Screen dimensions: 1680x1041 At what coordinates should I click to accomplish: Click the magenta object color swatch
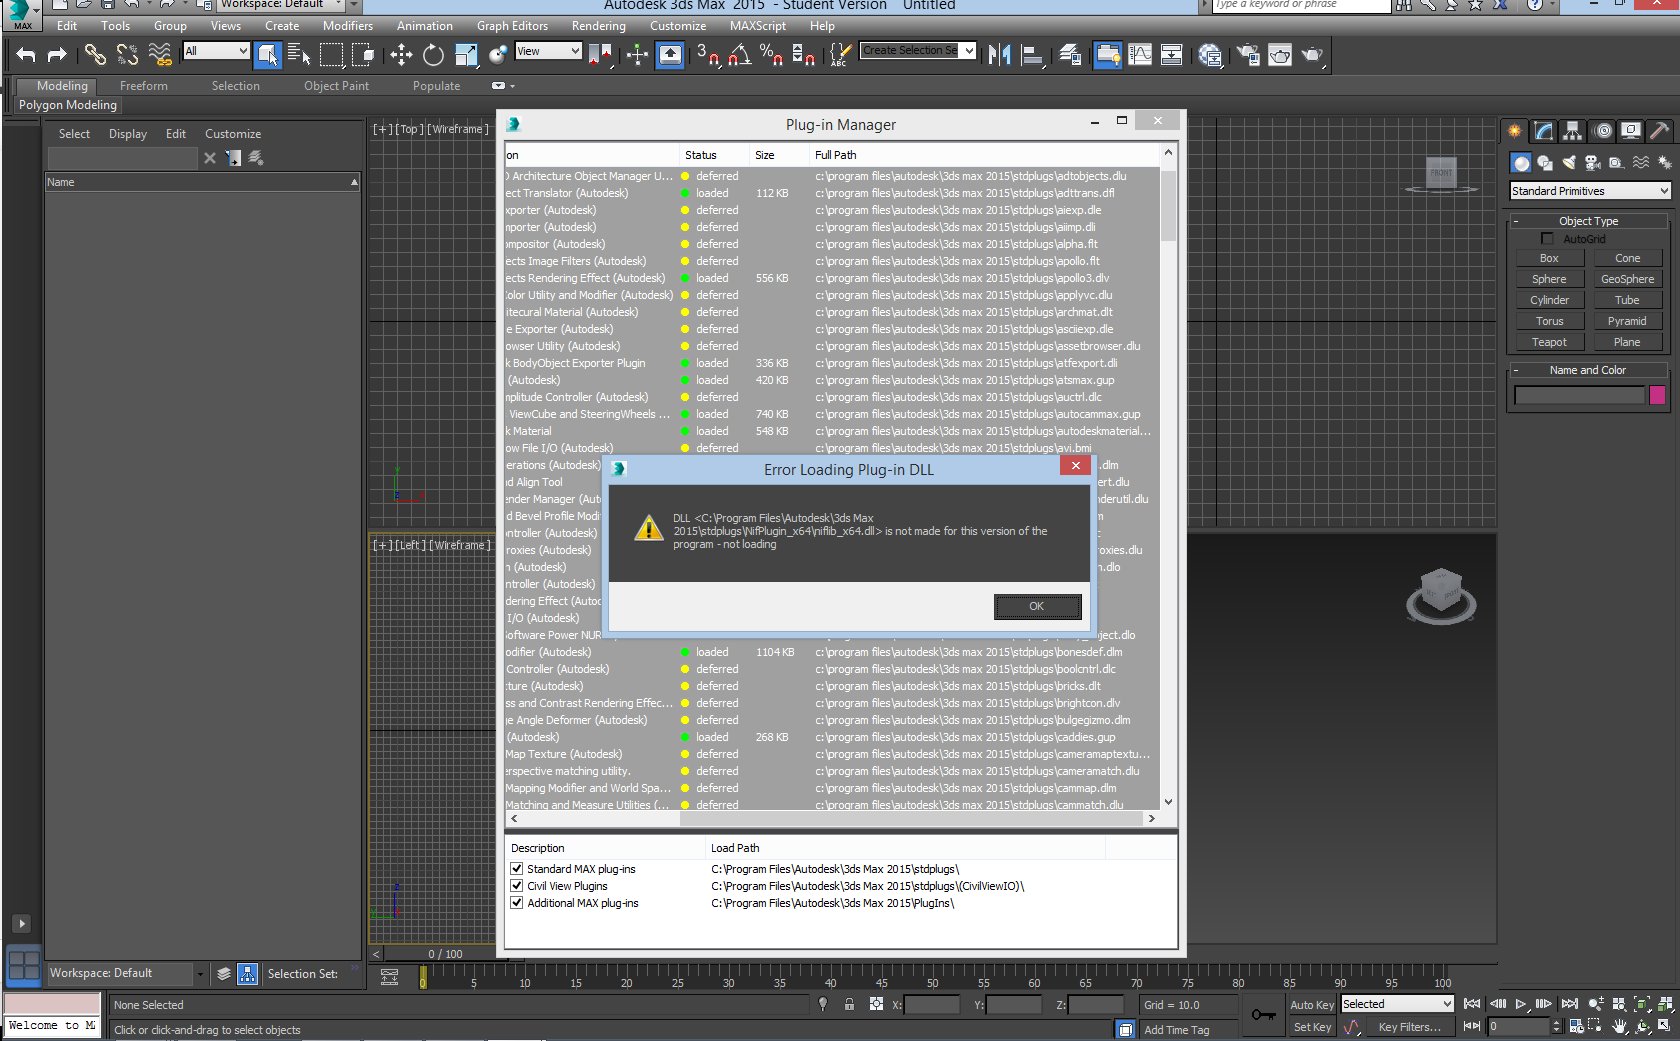pyautogui.click(x=1657, y=395)
